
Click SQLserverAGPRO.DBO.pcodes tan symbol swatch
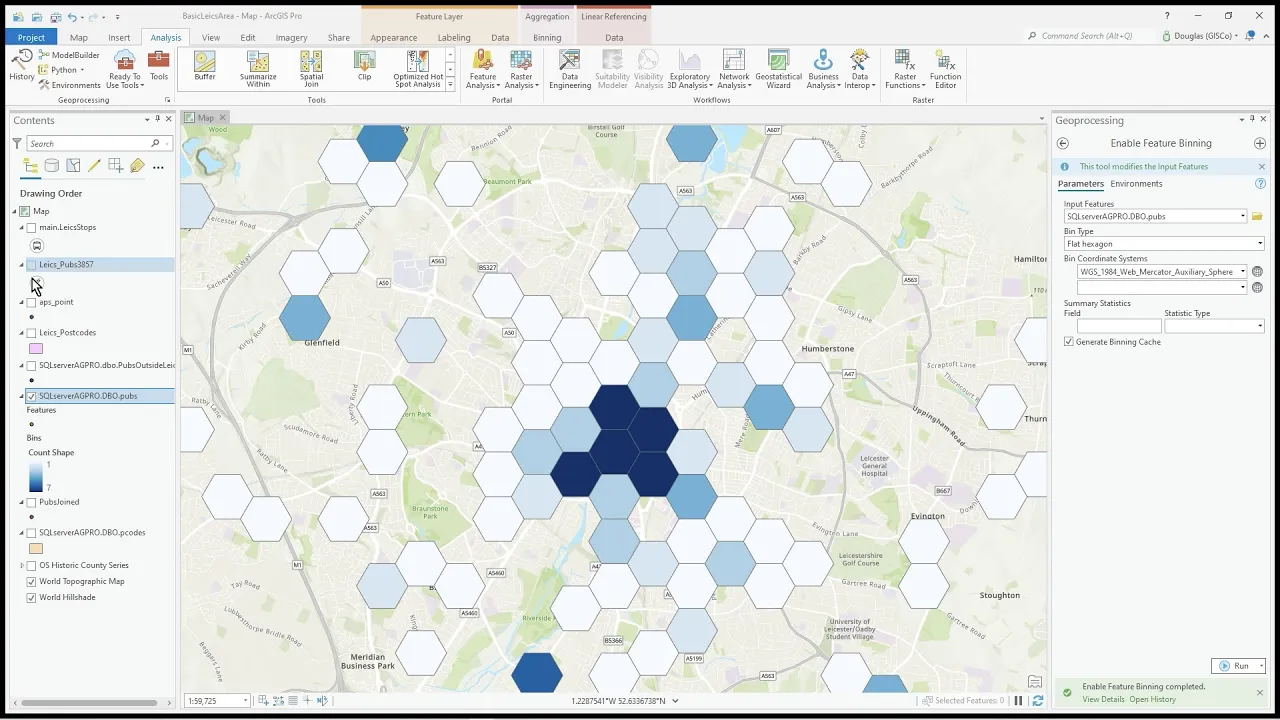click(x=36, y=549)
